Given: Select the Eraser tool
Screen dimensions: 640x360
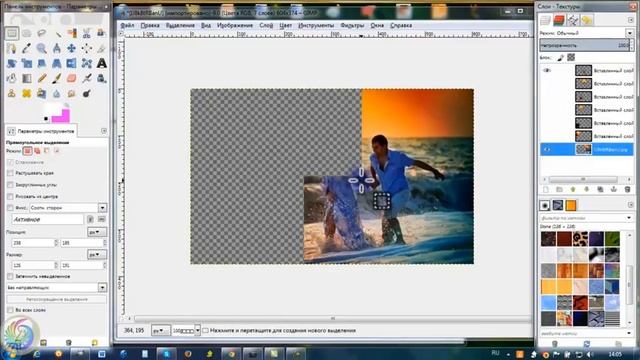Looking at the screenshot, I should [x=72, y=78].
